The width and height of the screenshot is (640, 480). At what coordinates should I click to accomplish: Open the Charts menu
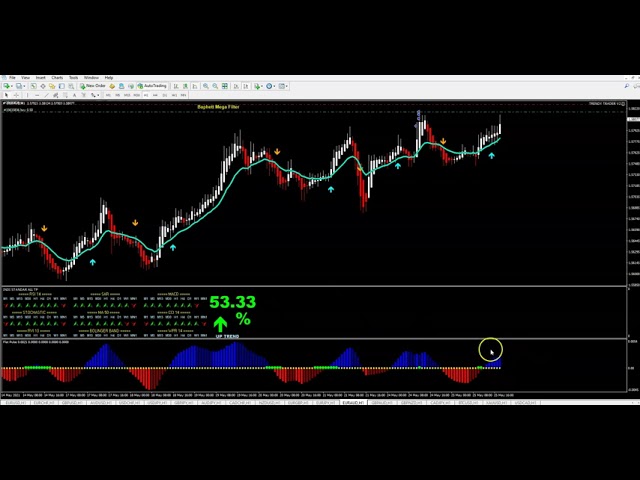(x=57, y=77)
